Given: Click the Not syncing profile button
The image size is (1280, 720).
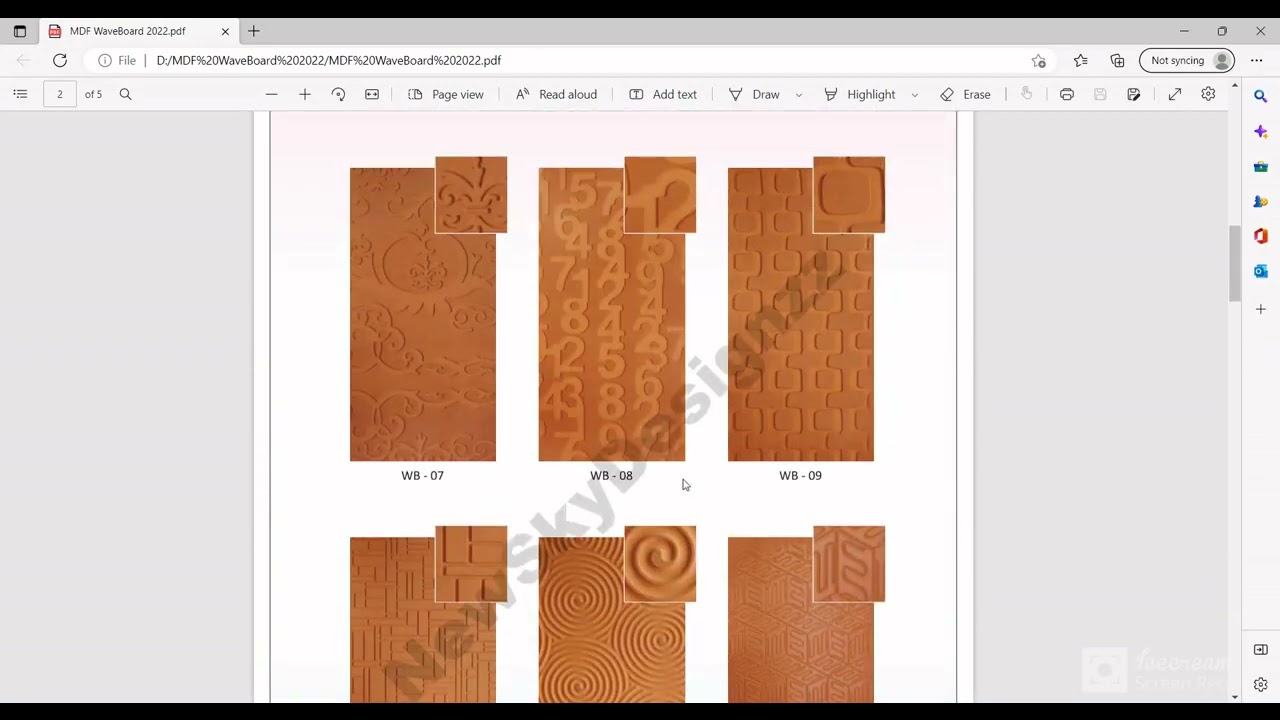Looking at the screenshot, I should click(1187, 60).
